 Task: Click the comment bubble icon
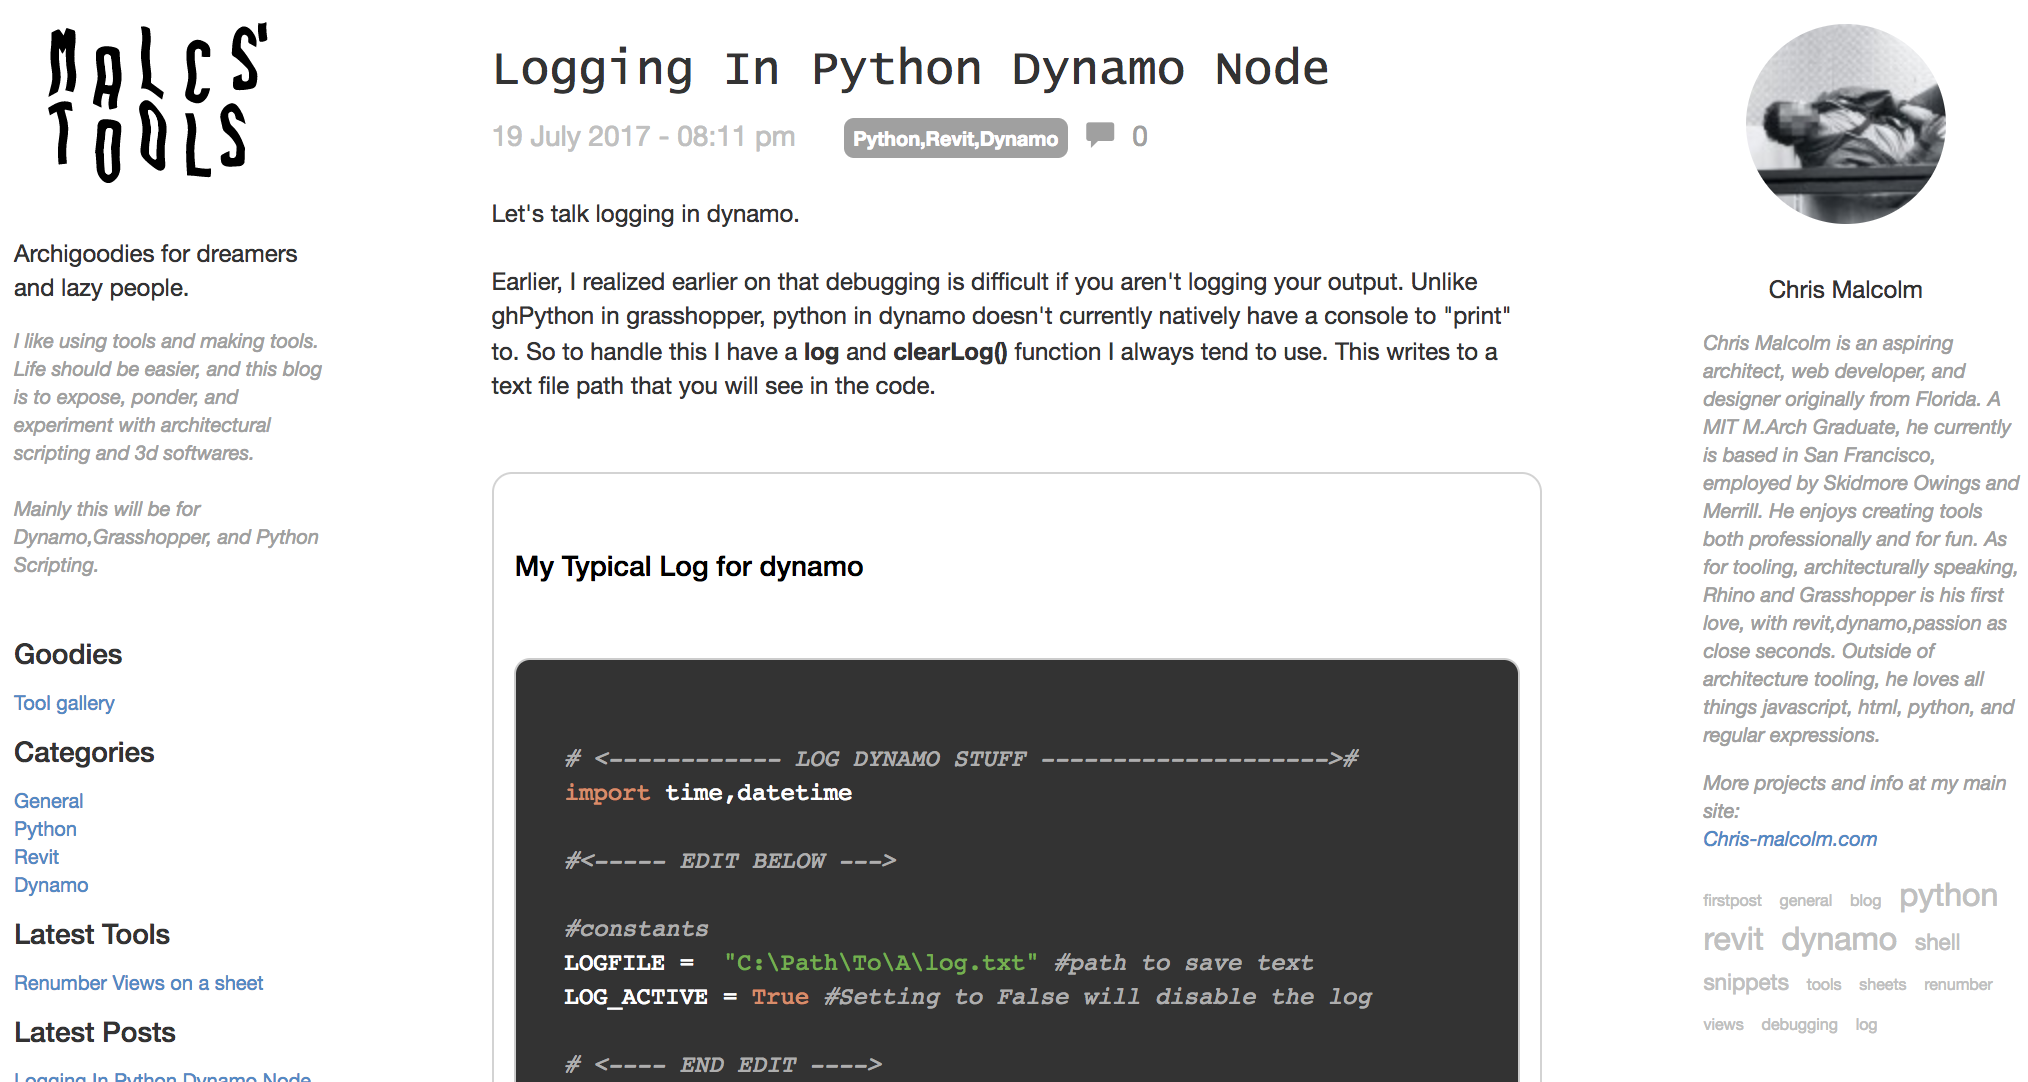[1100, 135]
